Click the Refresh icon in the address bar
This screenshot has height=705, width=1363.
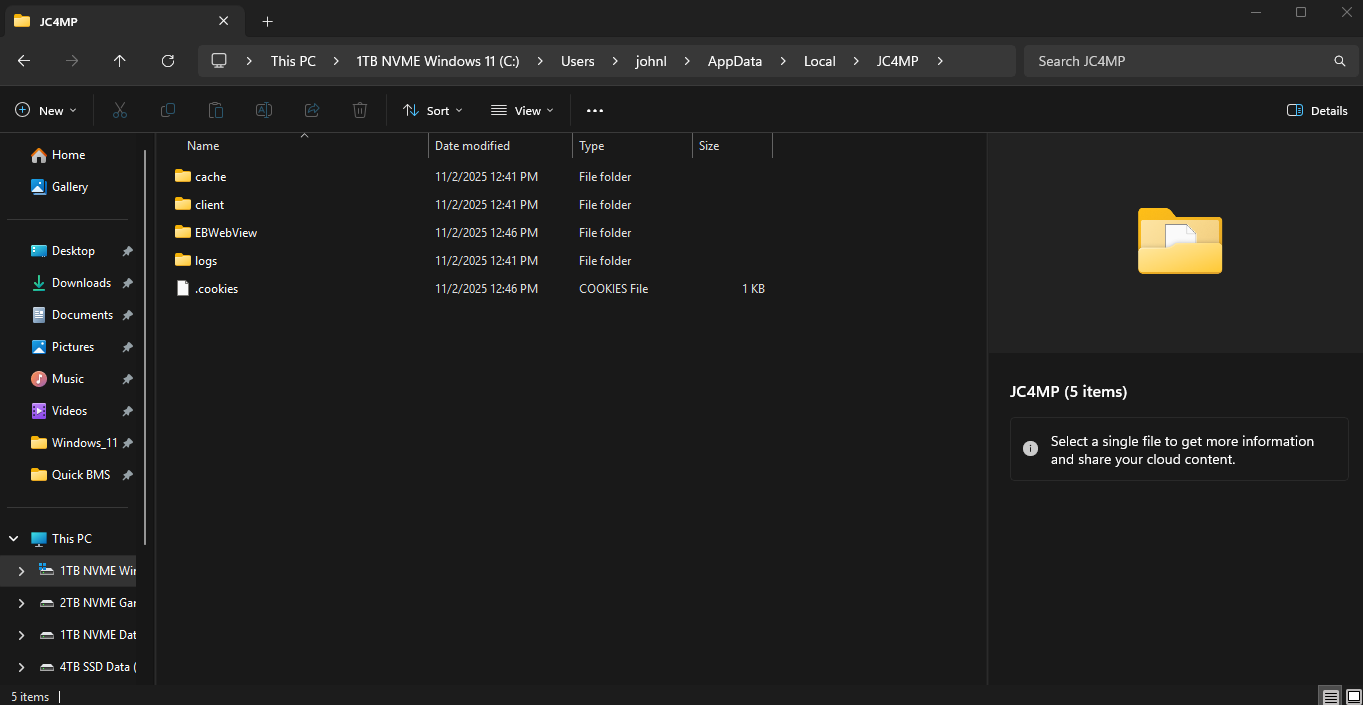[x=167, y=61]
